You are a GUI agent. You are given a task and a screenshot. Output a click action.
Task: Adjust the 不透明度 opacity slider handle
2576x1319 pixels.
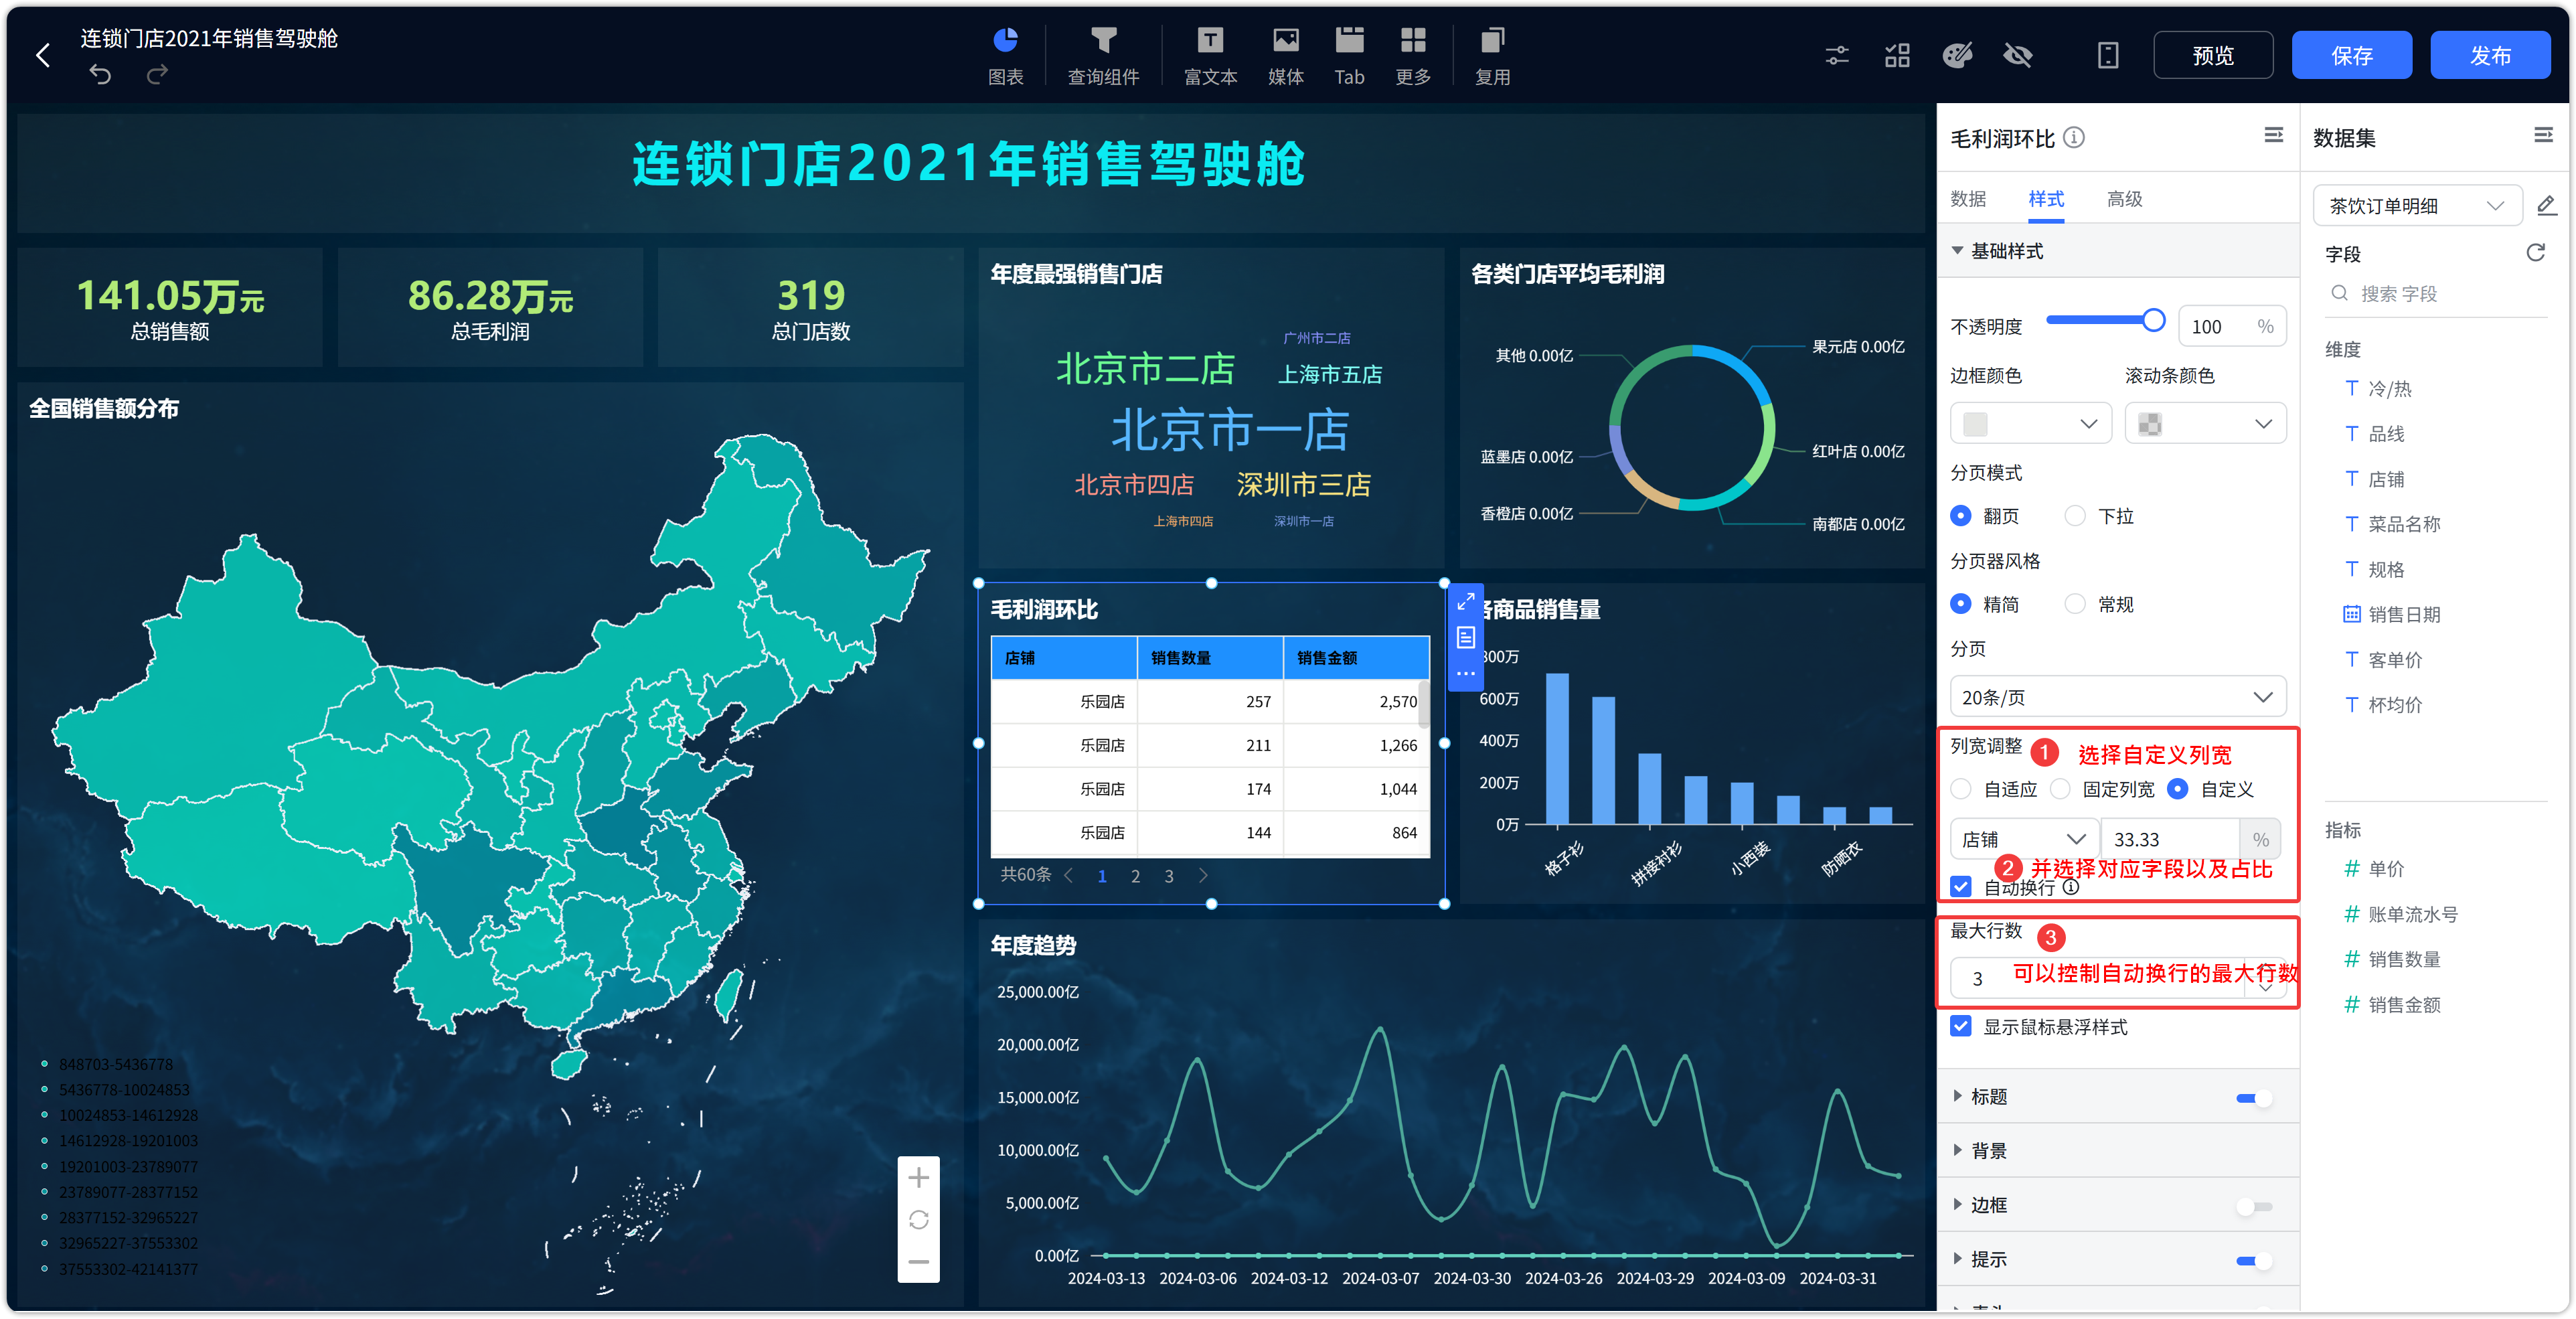[x=2154, y=320]
